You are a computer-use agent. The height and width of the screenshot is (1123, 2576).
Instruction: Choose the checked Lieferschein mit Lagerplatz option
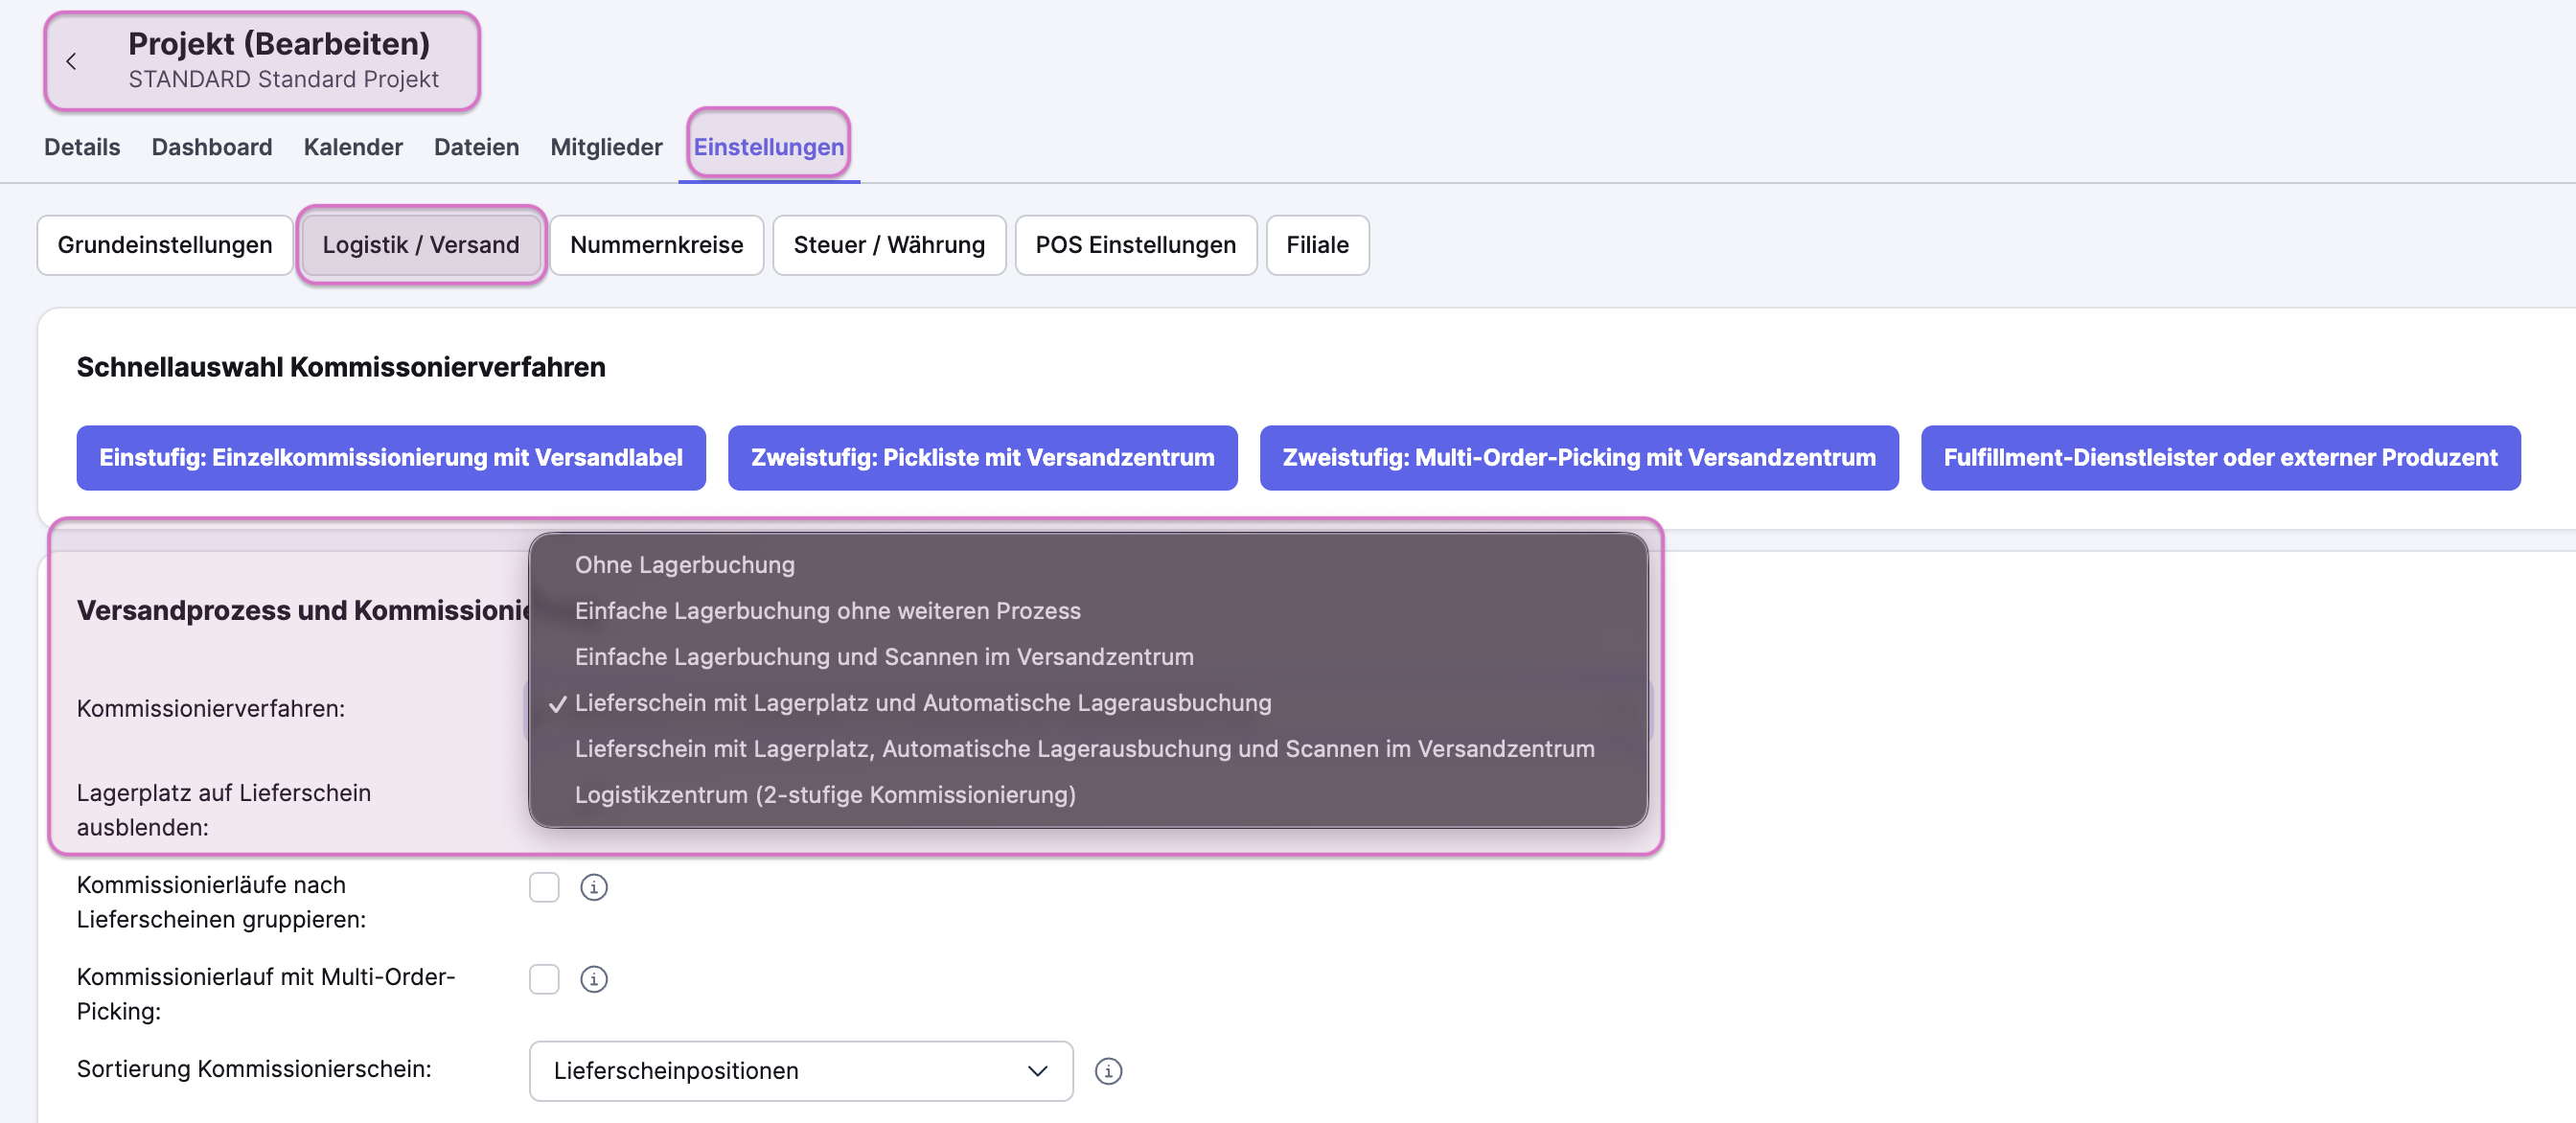point(922,703)
